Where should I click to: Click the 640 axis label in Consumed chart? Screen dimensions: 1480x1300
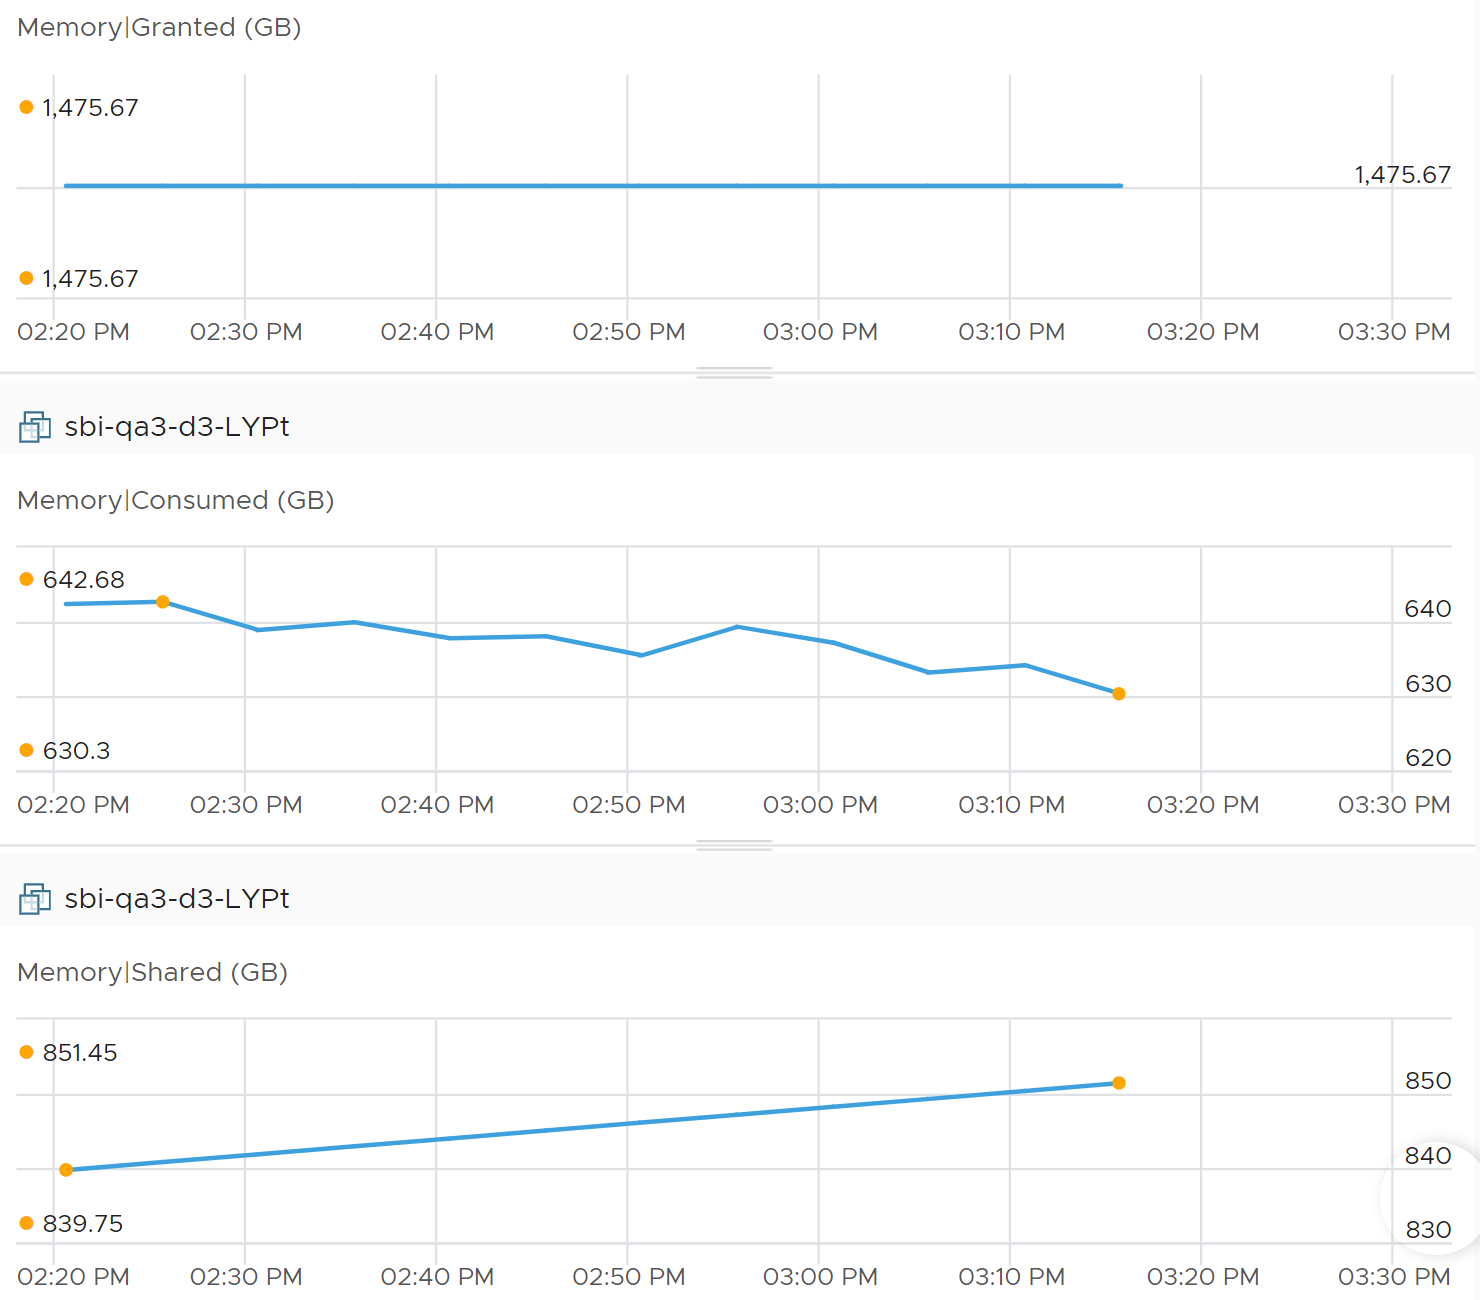[x=1428, y=609]
